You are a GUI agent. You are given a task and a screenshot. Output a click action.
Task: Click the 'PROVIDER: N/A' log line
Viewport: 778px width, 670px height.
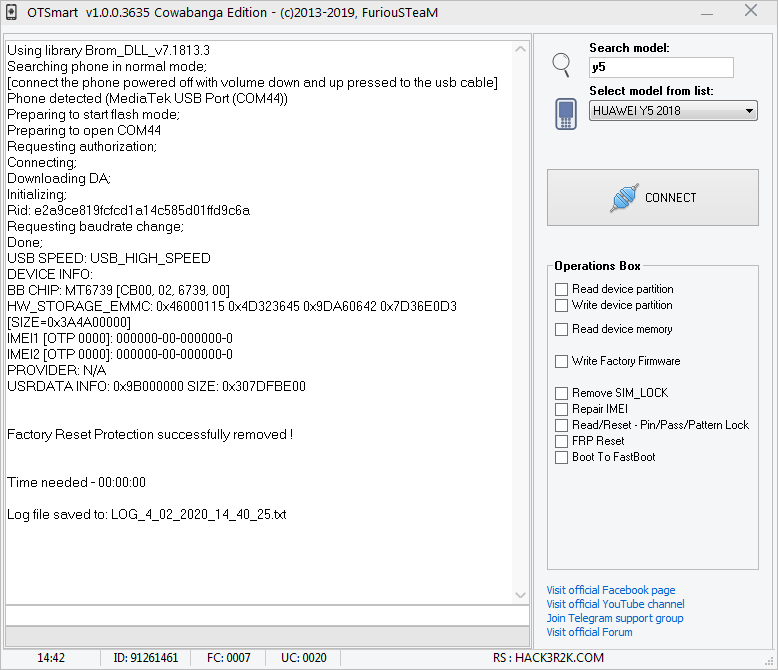point(57,370)
